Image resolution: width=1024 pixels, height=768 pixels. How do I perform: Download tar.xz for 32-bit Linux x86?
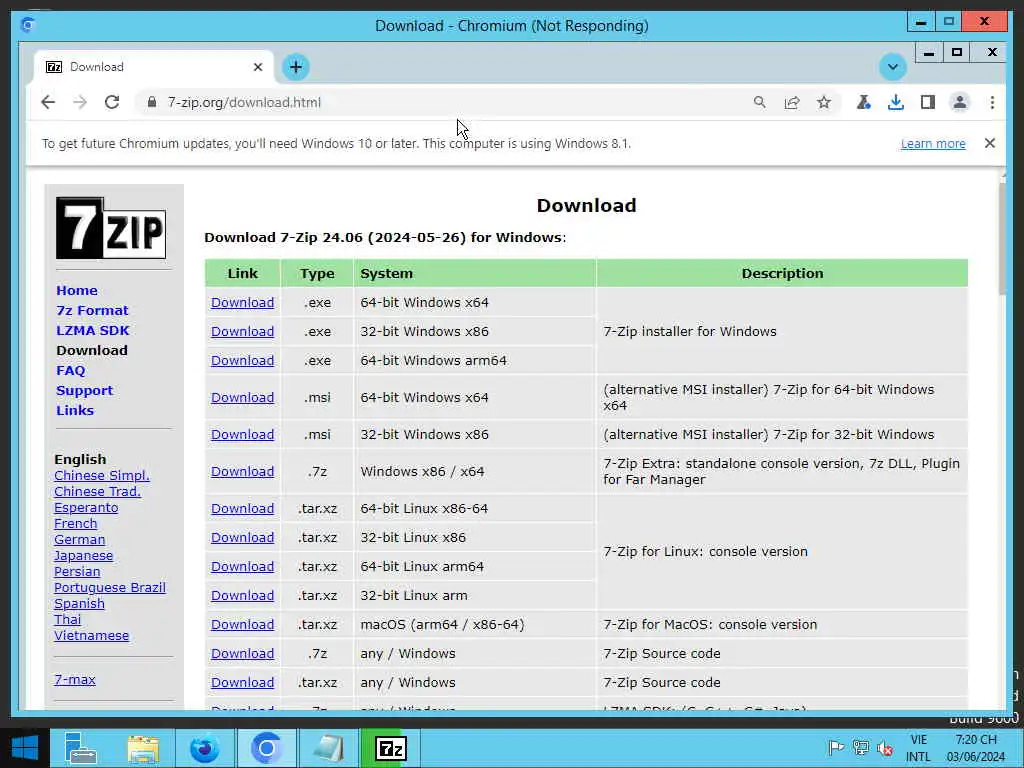(x=242, y=537)
